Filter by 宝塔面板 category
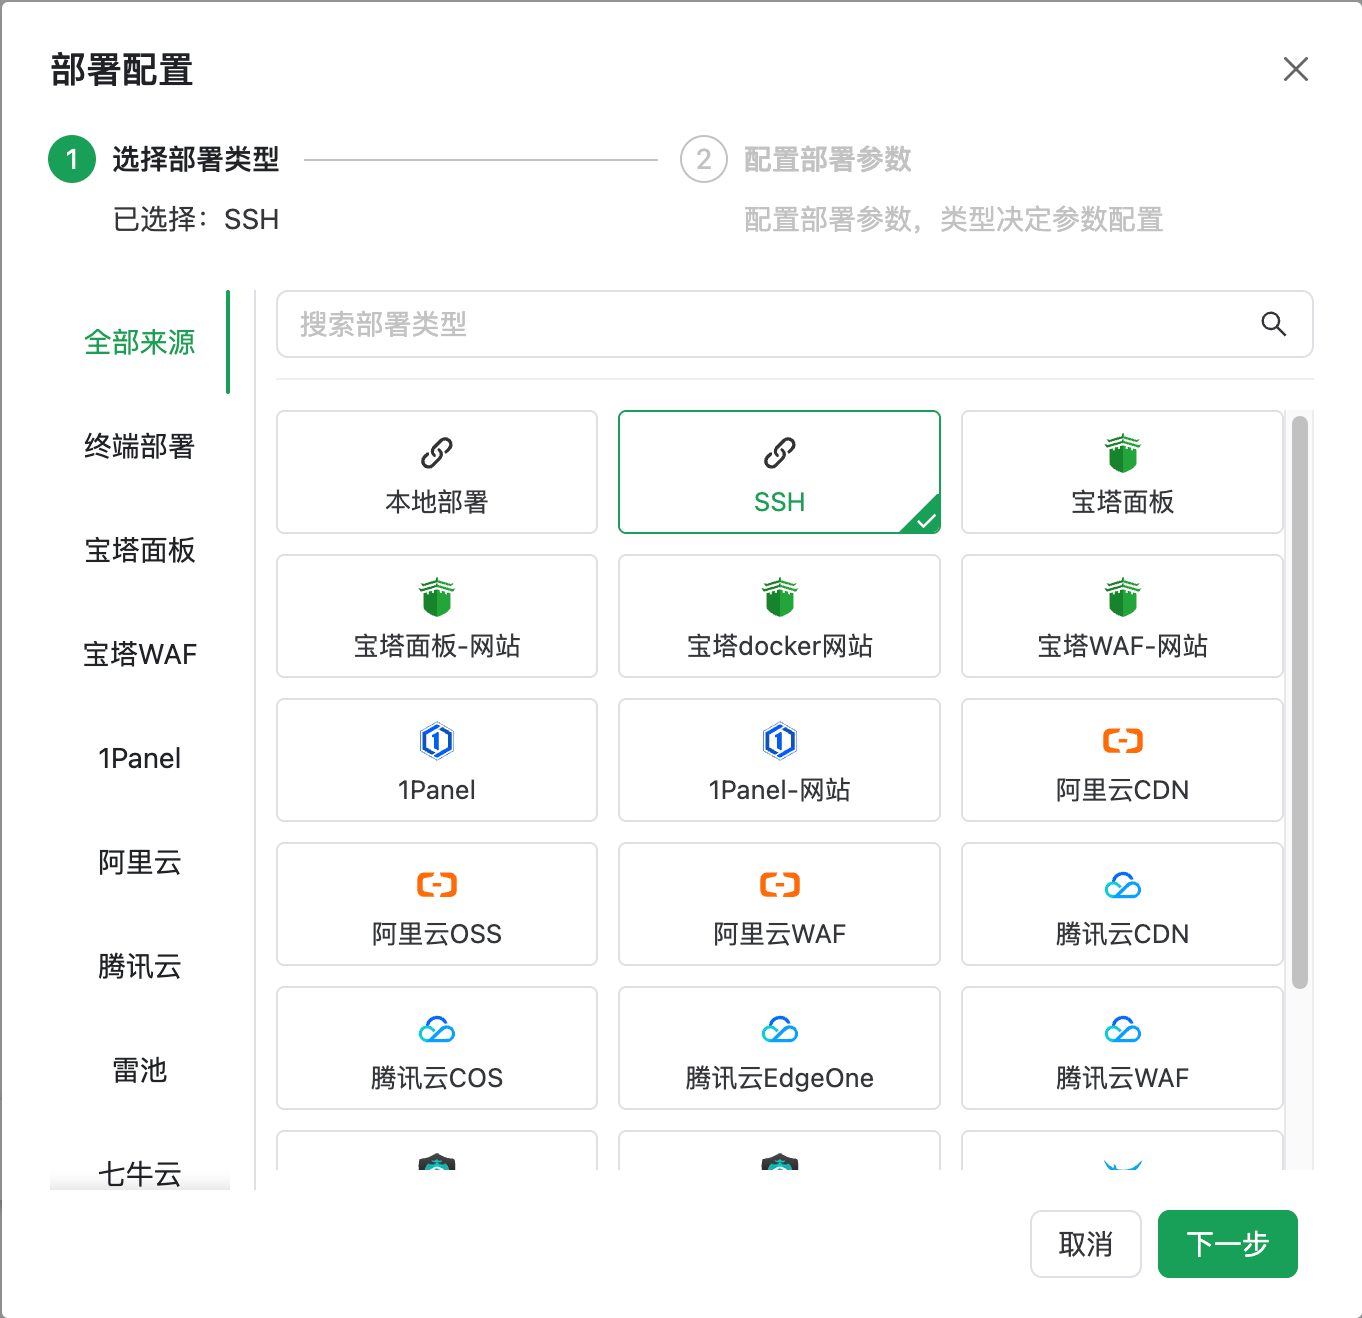This screenshot has height=1318, width=1362. coord(140,550)
